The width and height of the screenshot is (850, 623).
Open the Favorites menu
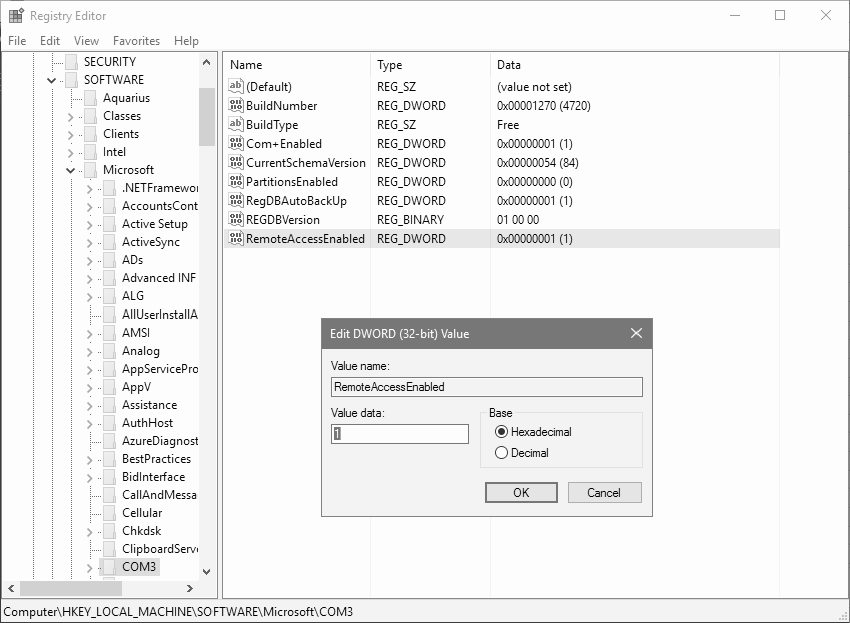point(136,41)
